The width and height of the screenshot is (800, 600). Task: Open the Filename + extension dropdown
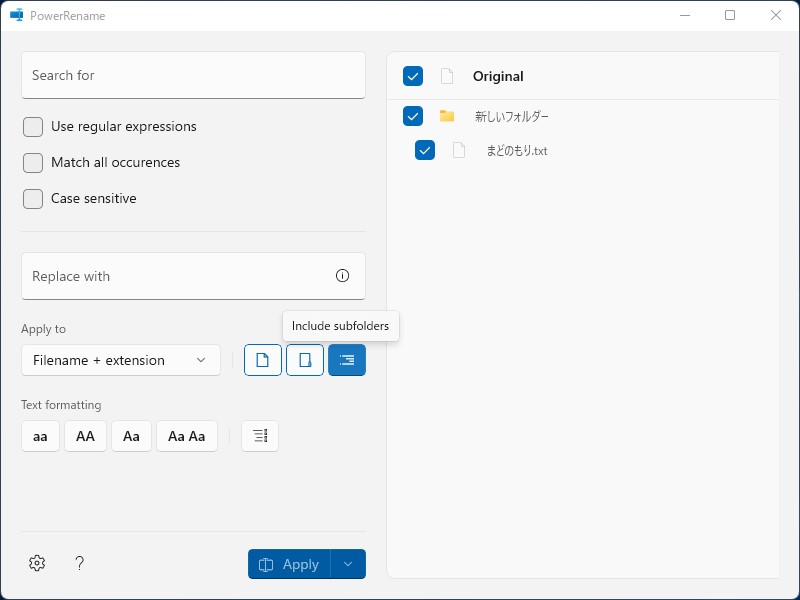click(121, 360)
